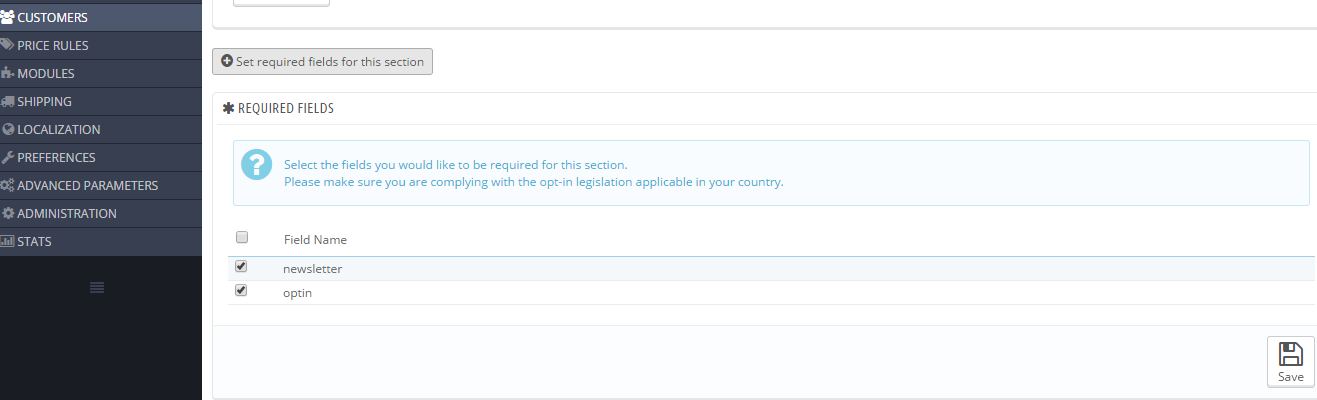This screenshot has height=400, width=1317.
Task: Save the required fields settings
Action: (1290, 361)
